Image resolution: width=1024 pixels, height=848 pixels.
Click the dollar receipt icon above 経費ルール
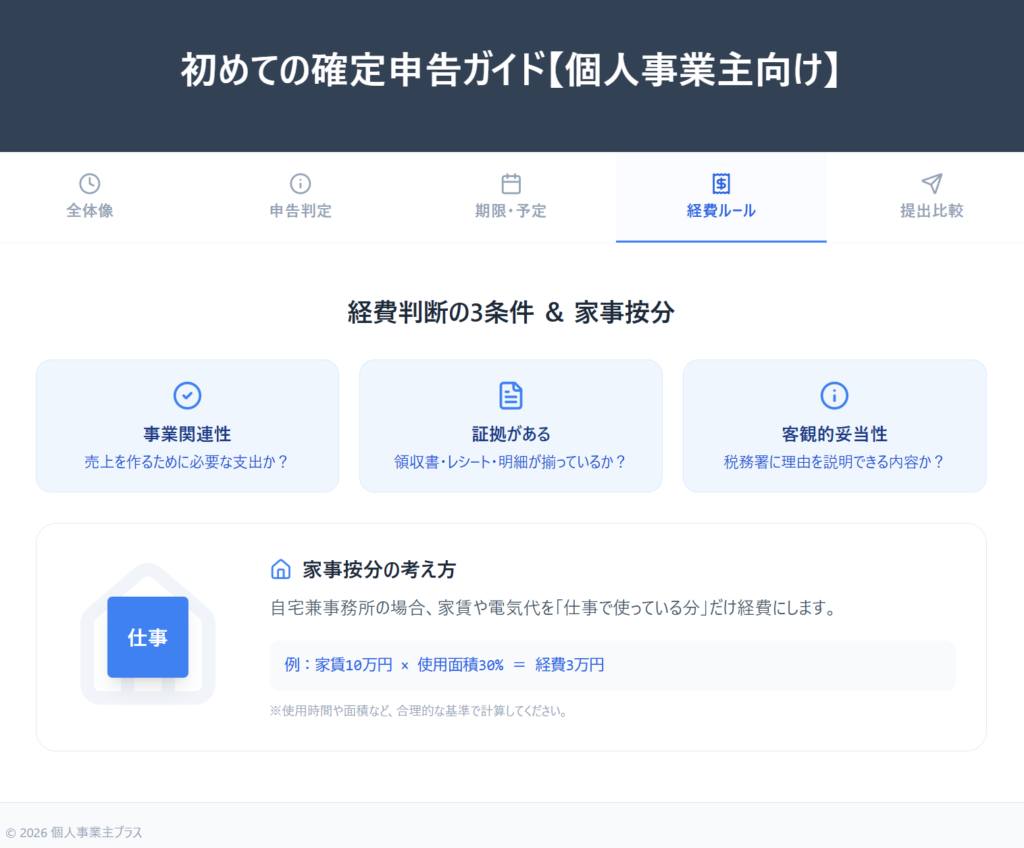(721, 183)
